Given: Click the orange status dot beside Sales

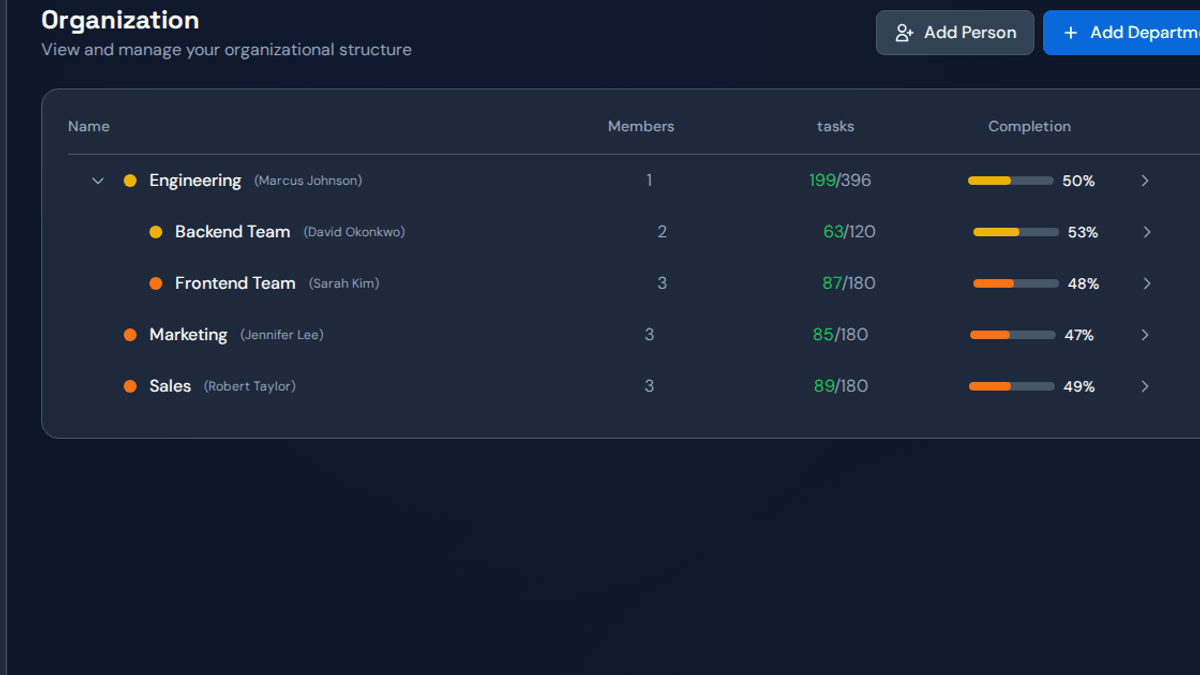Looking at the screenshot, I should (x=130, y=386).
